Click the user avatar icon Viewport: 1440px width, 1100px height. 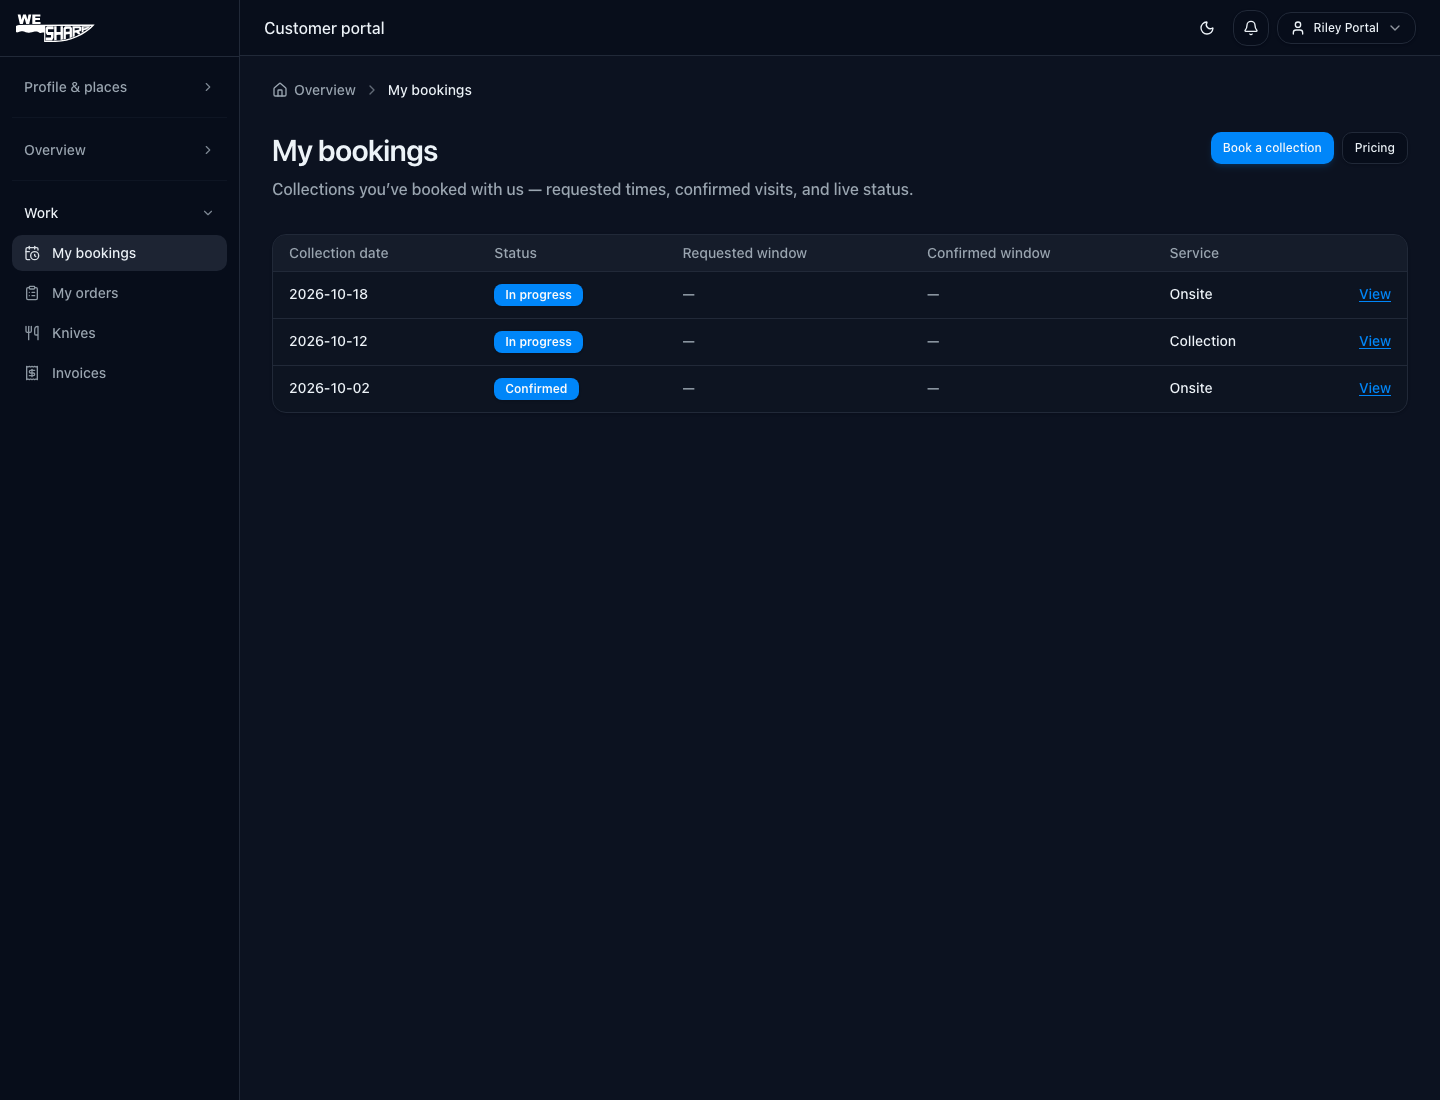pos(1298,28)
